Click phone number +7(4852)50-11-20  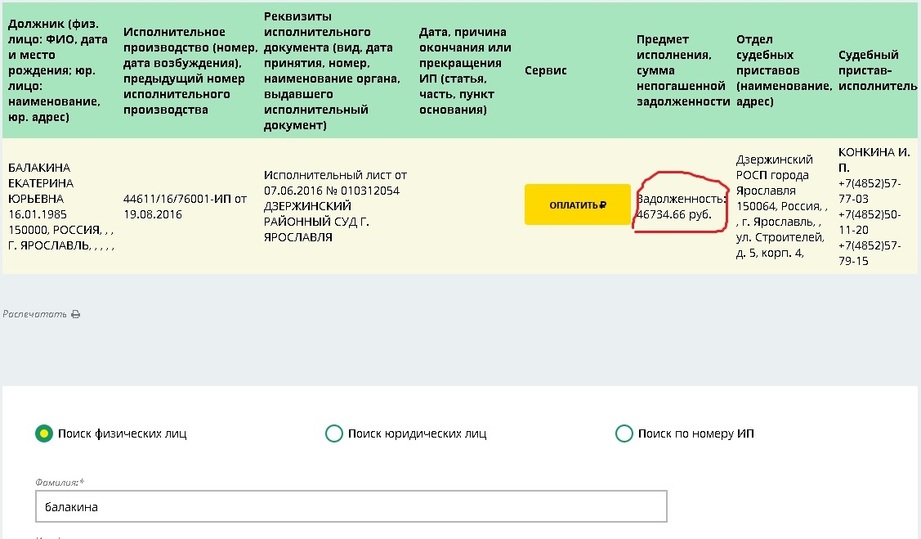869,222
